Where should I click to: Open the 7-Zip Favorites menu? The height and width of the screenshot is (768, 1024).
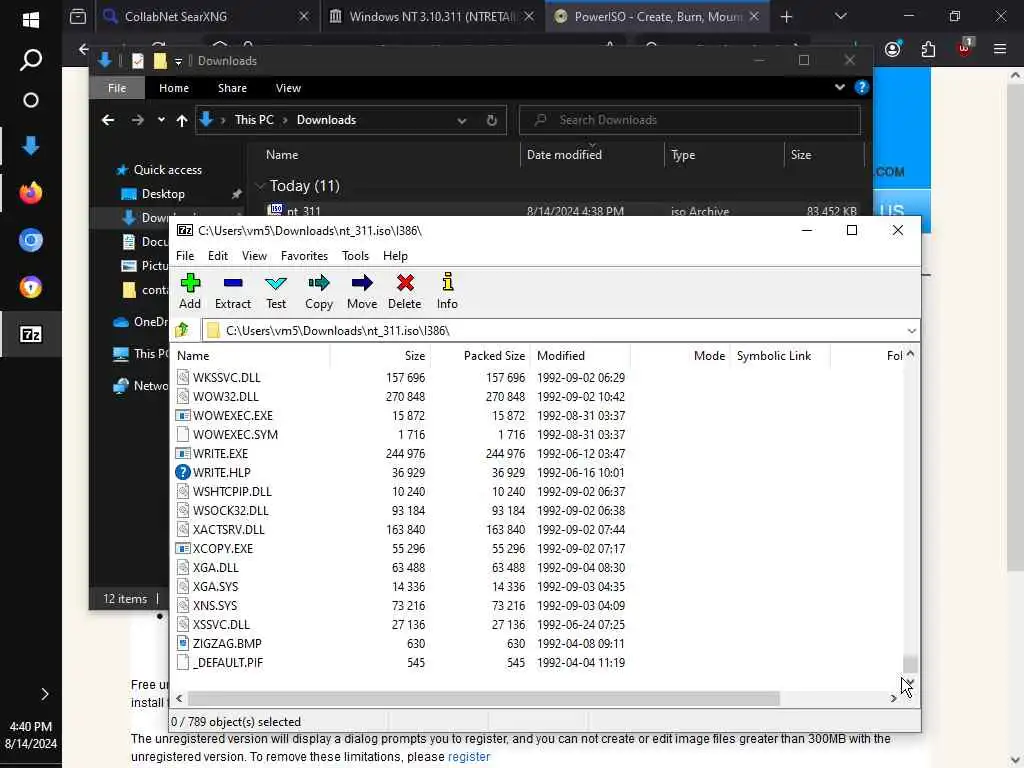[x=304, y=256]
